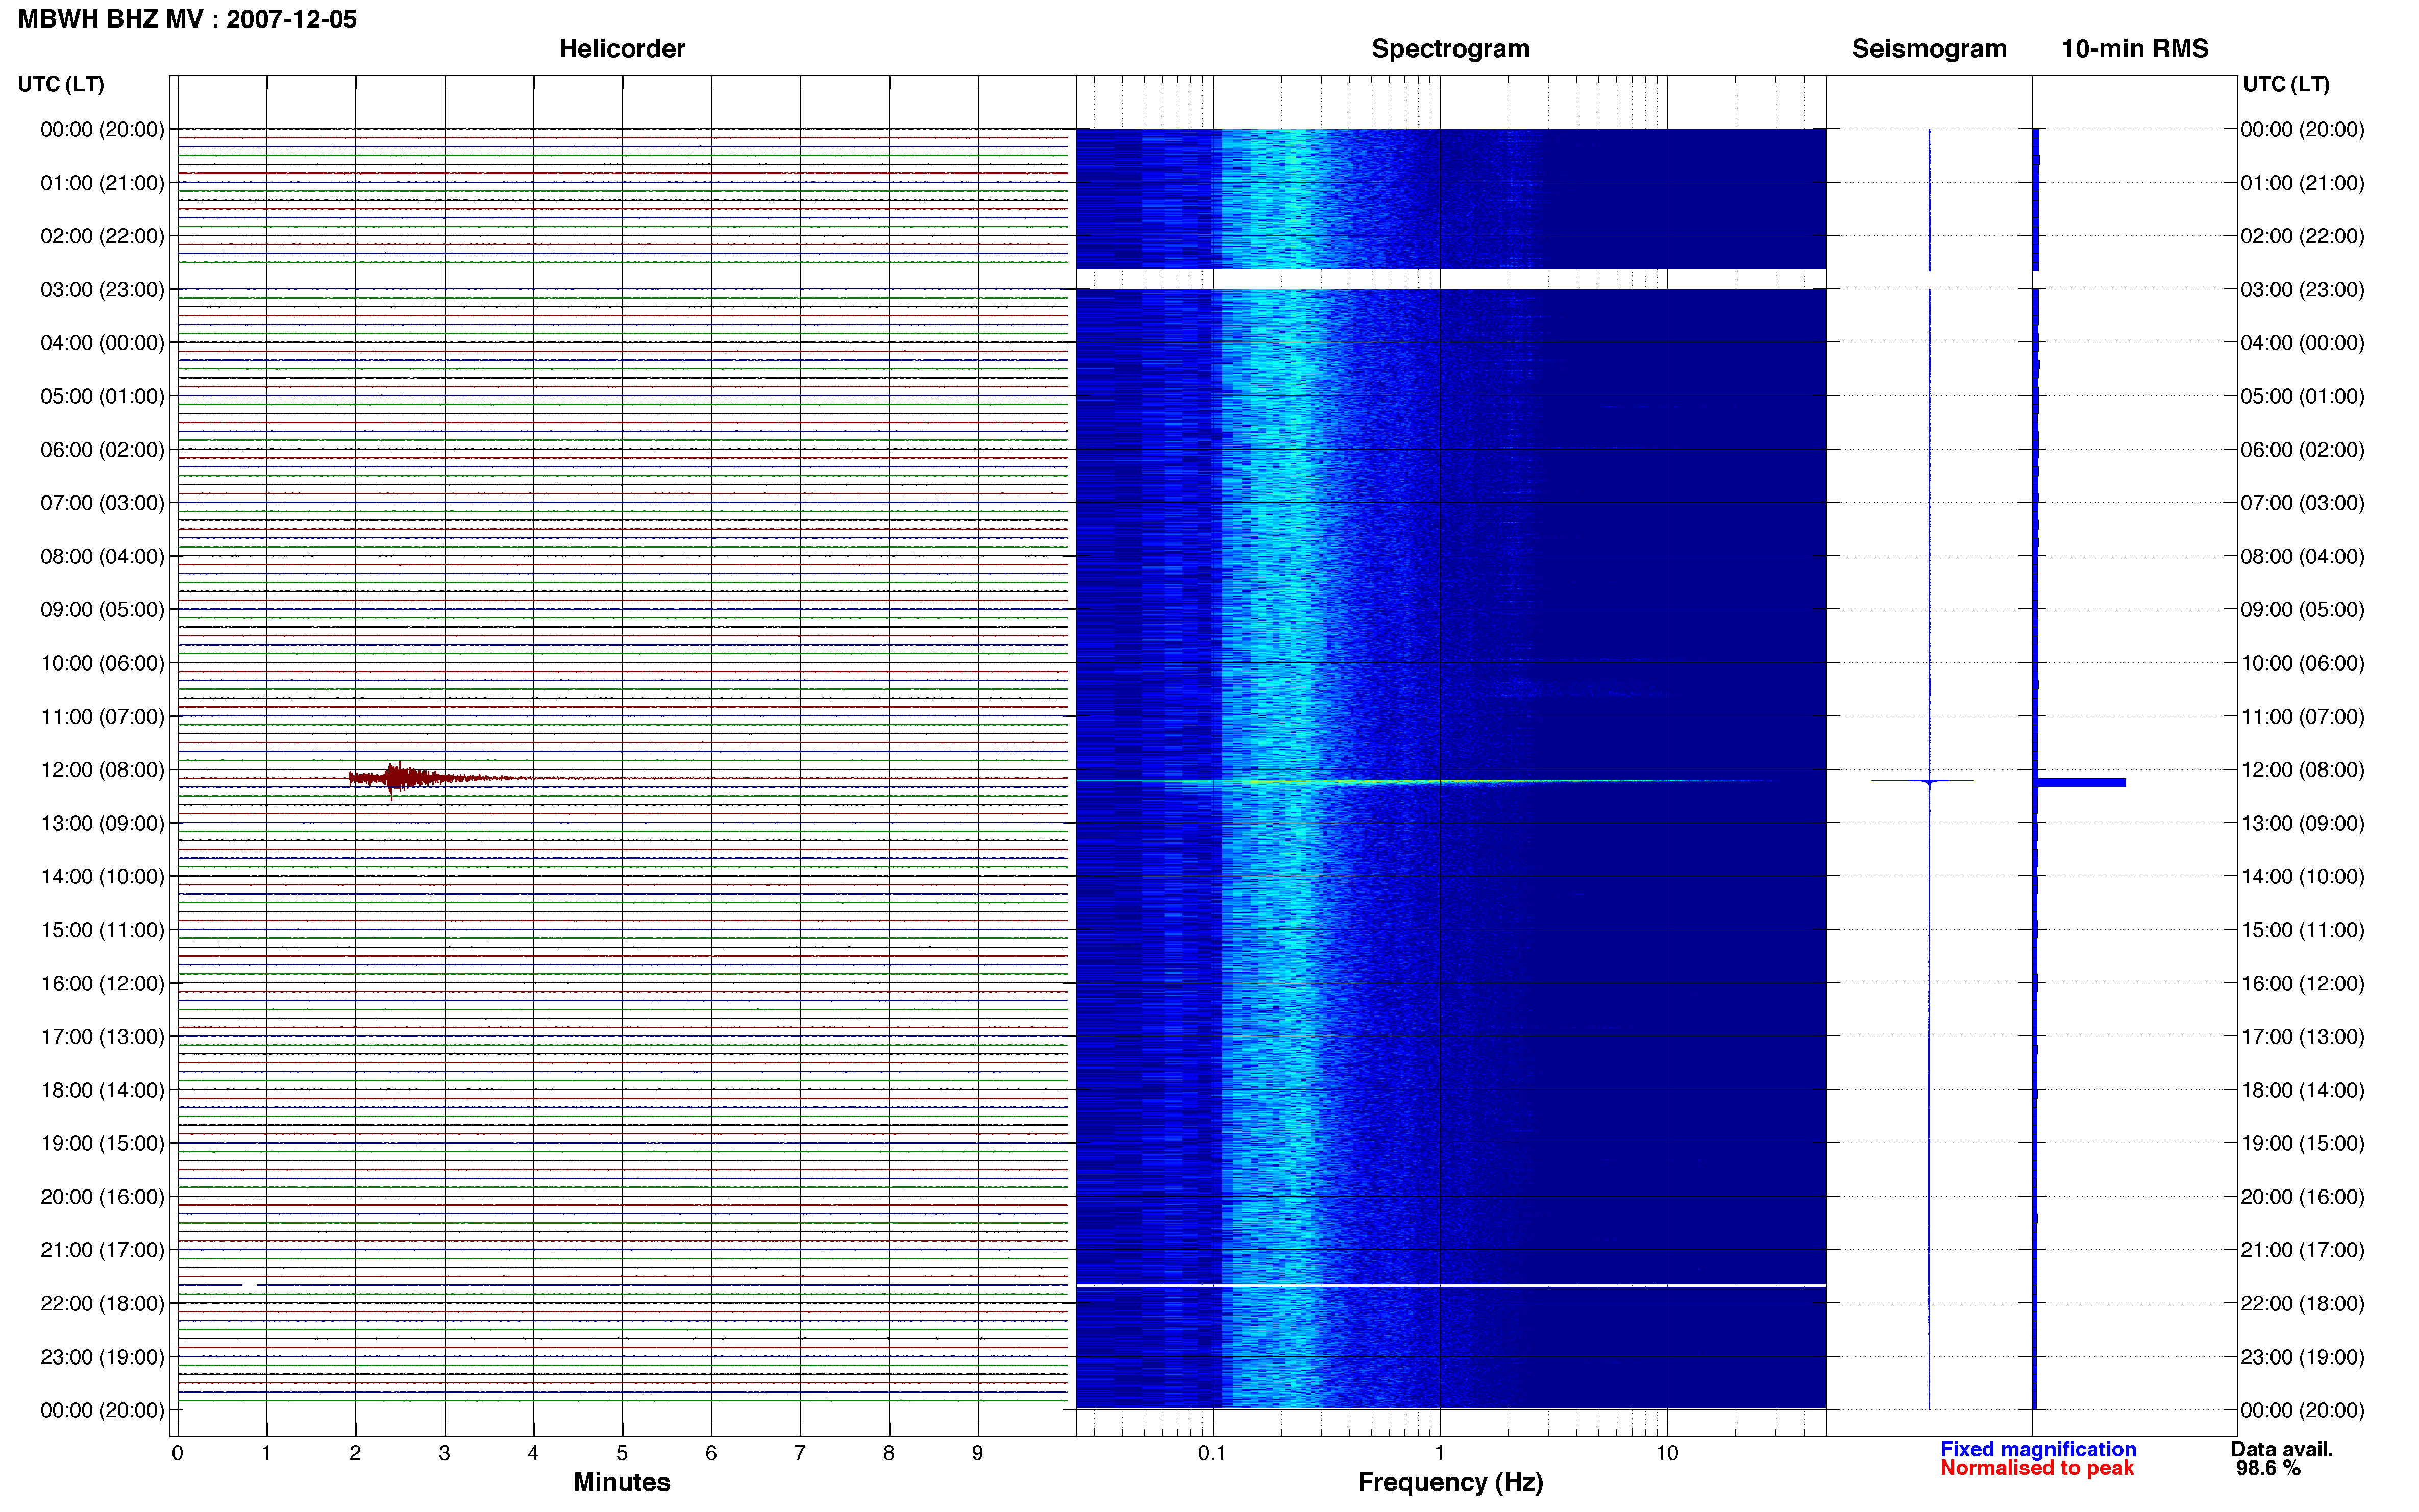Click the right 'UTC (LT)' axis label
This screenshot has height=1512, width=2419.
point(2286,84)
